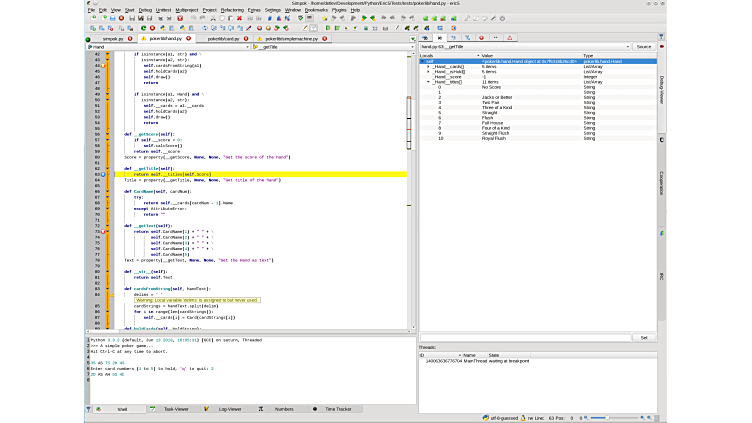
Task: Open the Cooperation side tab
Action: coord(662,182)
